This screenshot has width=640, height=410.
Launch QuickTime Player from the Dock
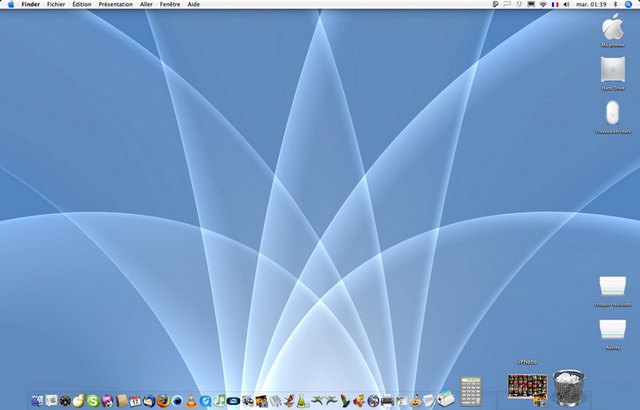(205, 401)
